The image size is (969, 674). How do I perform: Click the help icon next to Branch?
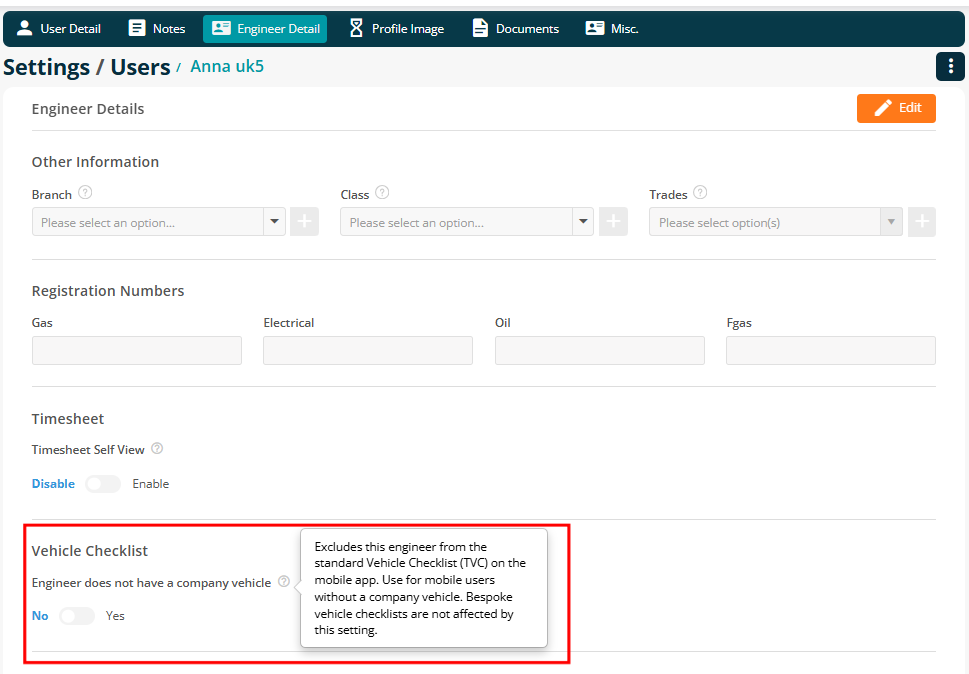[85, 193]
